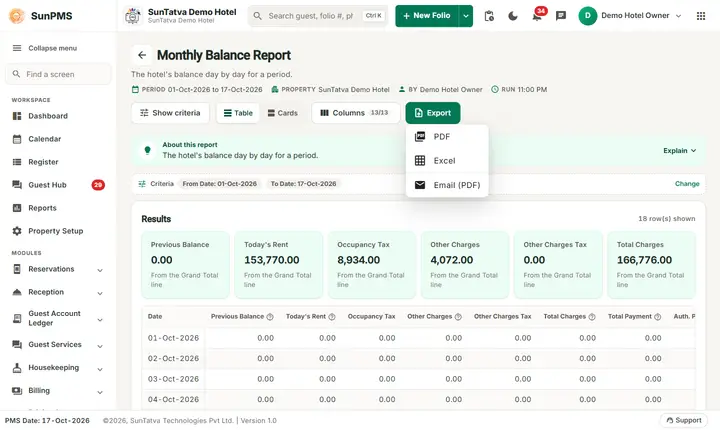This screenshot has height=430, width=720.
Task: Open the chat messages icon
Action: tap(561, 16)
